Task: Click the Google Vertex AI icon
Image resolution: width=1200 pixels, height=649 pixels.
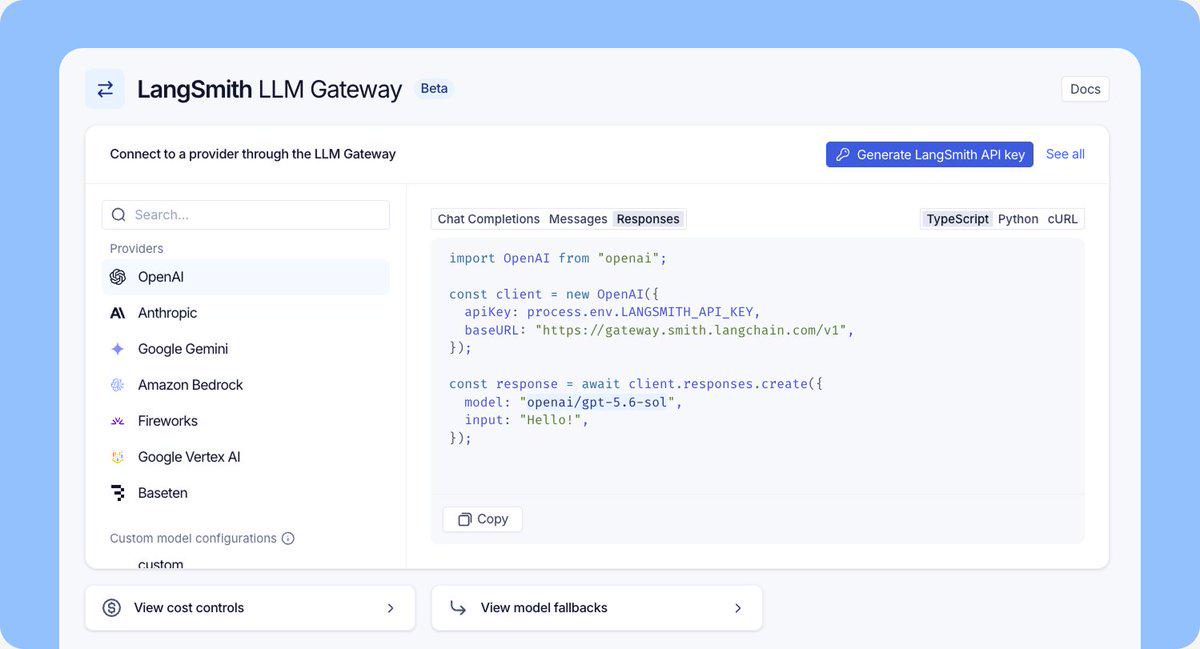Action: click(118, 457)
